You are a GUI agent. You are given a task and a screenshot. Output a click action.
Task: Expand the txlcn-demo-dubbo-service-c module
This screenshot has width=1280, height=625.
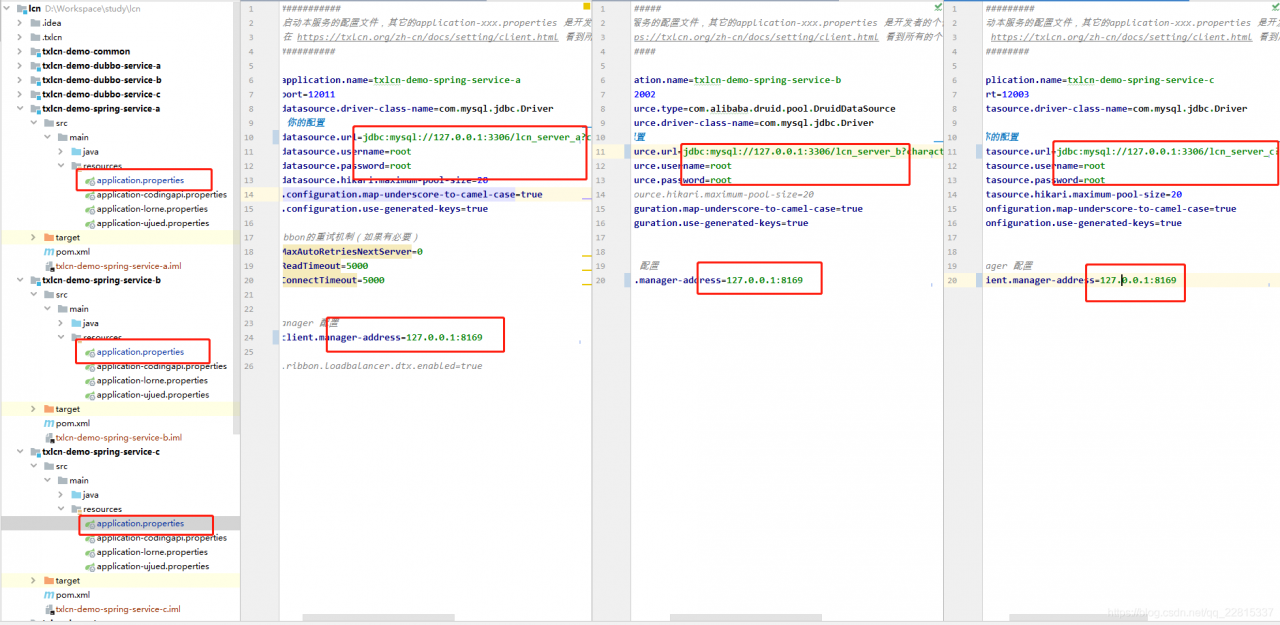click(20, 94)
